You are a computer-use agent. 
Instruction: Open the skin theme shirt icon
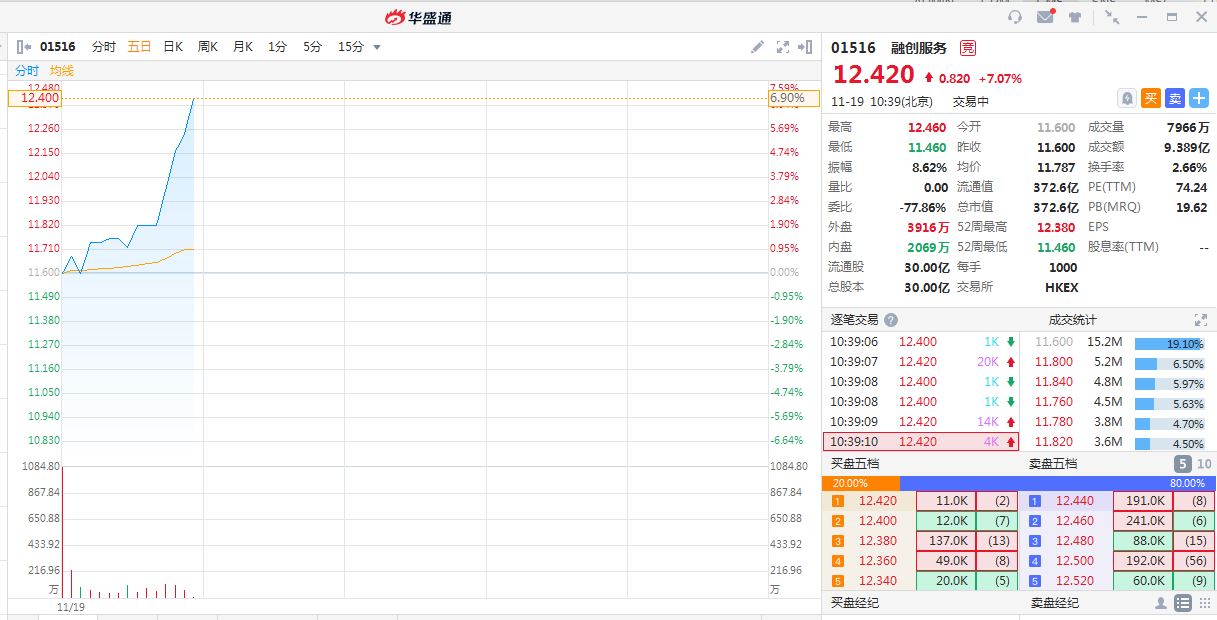(x=1075, y=17)
